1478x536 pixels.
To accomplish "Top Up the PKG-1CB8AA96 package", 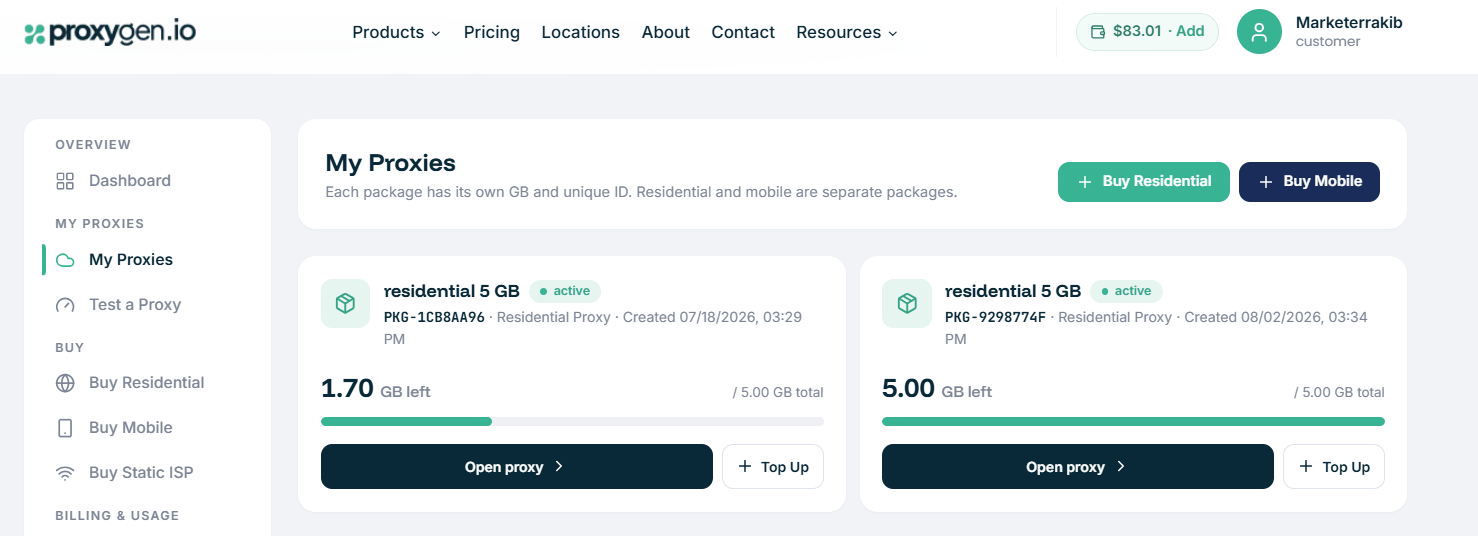I will tap(773, 467).
